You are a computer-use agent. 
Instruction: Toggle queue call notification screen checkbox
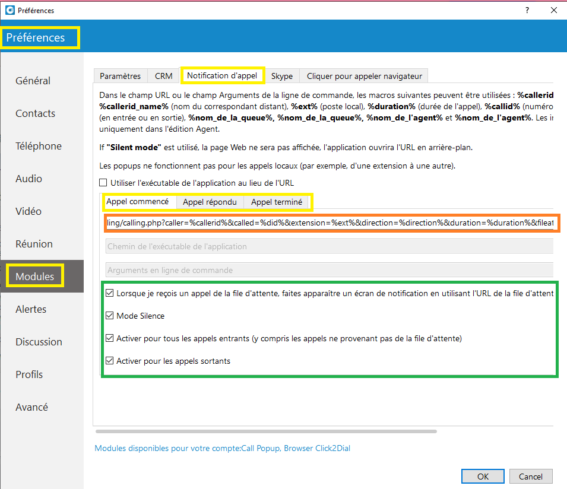(x=110, y=293)
